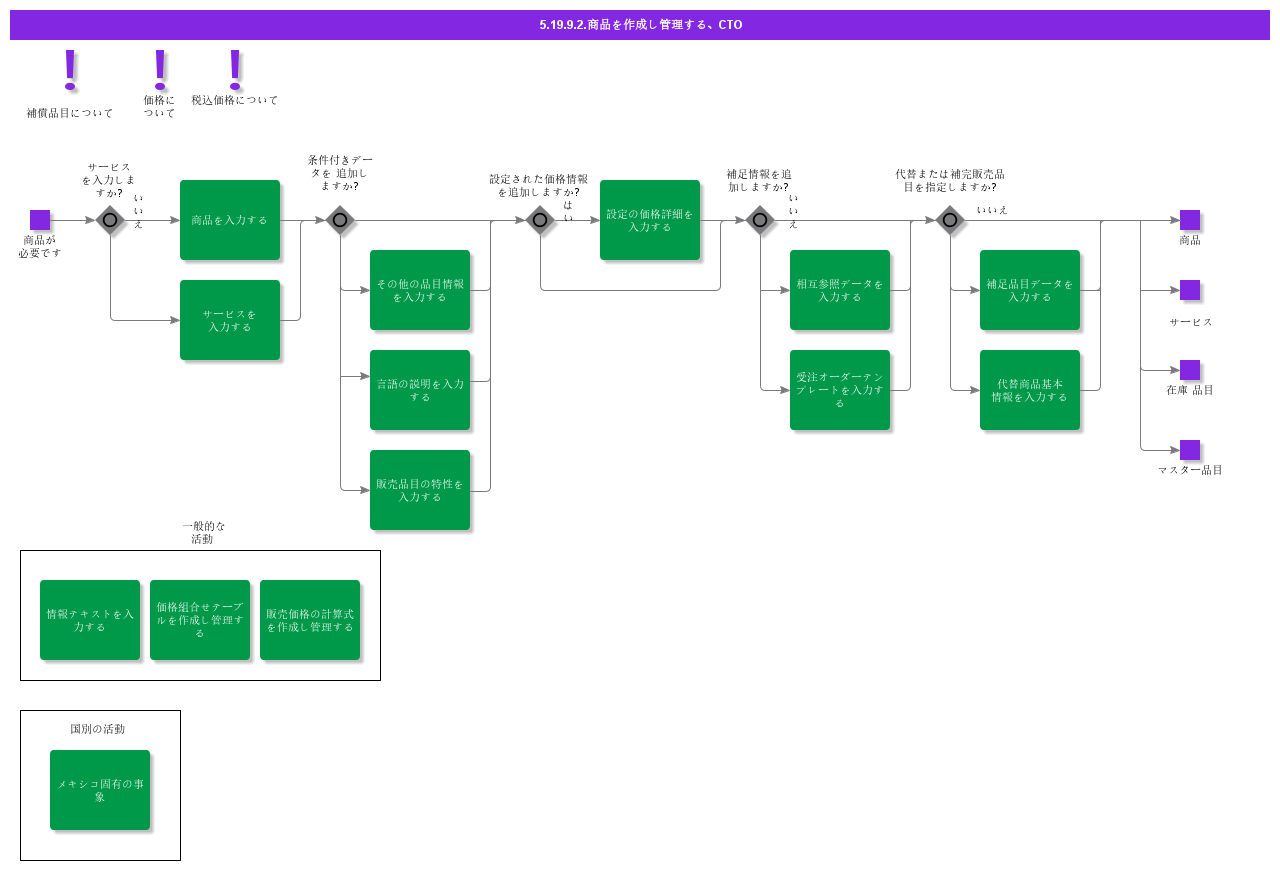Open the 商品を入力する process box

click(230, 220)
